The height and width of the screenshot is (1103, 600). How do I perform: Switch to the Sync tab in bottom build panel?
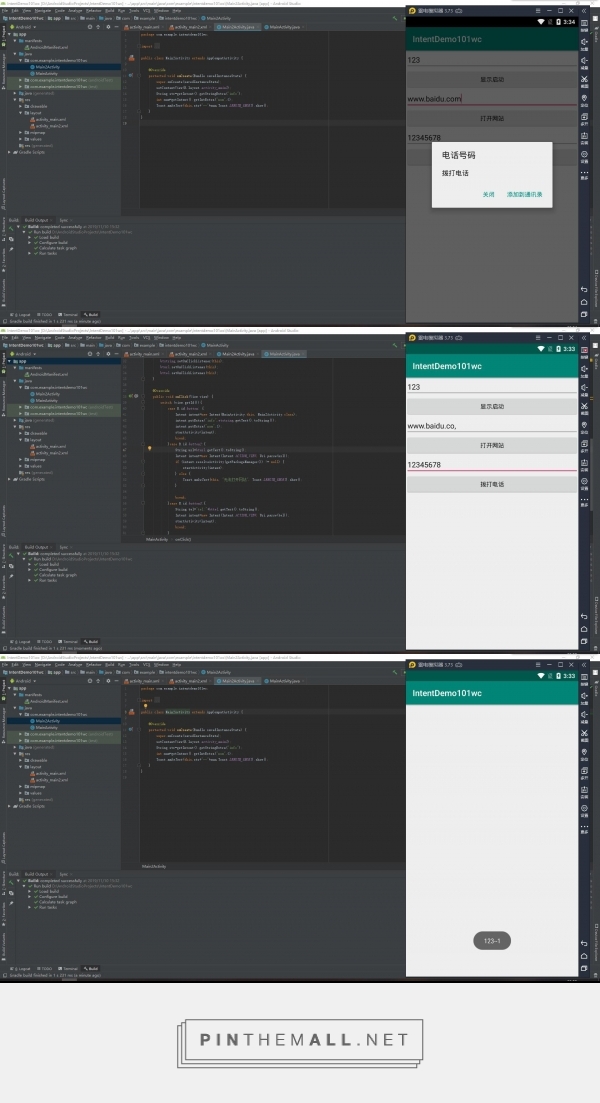(63, 874)
